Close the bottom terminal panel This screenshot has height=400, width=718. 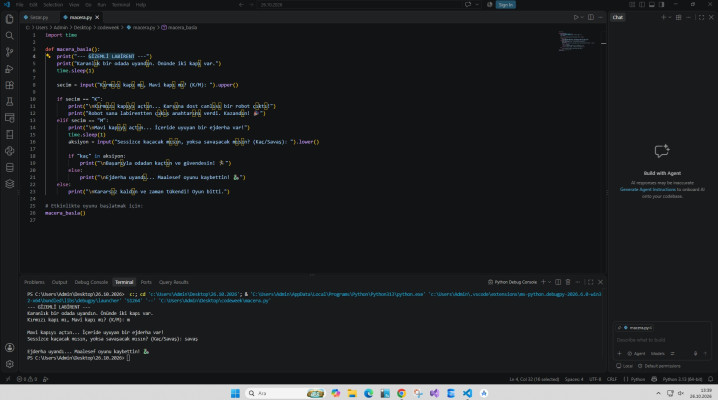pos(600,282)
